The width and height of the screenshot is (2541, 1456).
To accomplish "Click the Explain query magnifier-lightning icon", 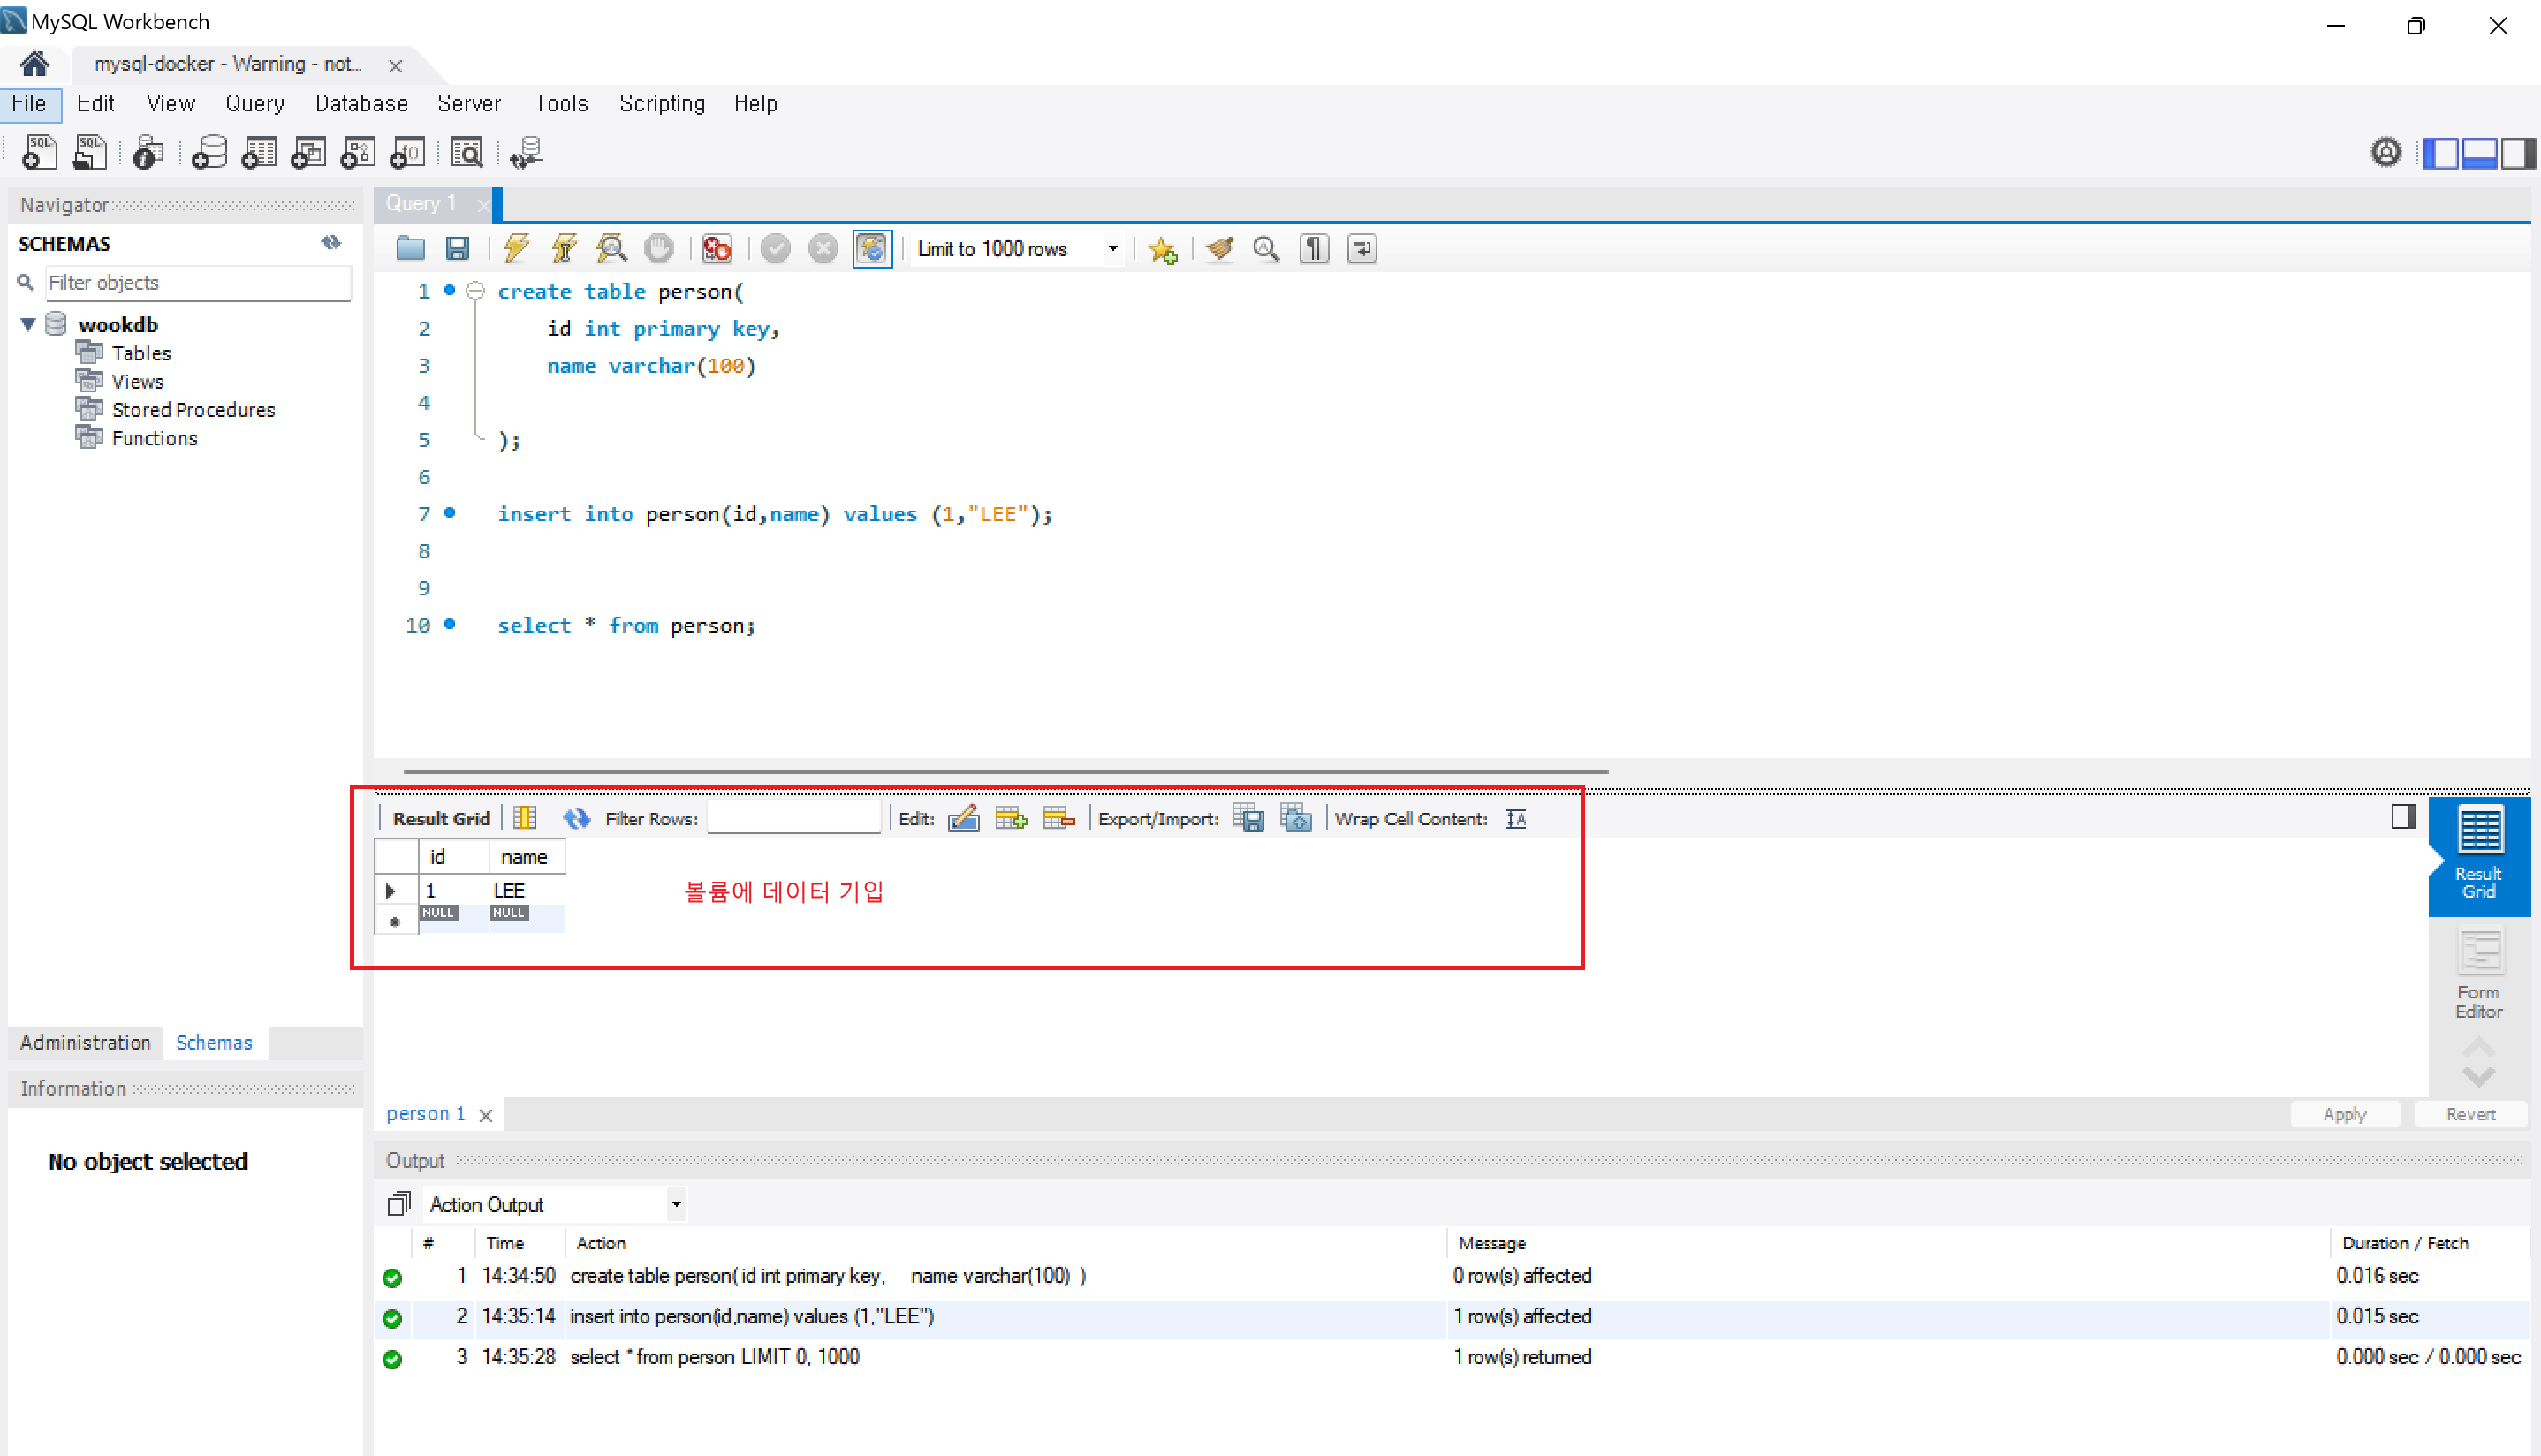I will pos(611,248).
